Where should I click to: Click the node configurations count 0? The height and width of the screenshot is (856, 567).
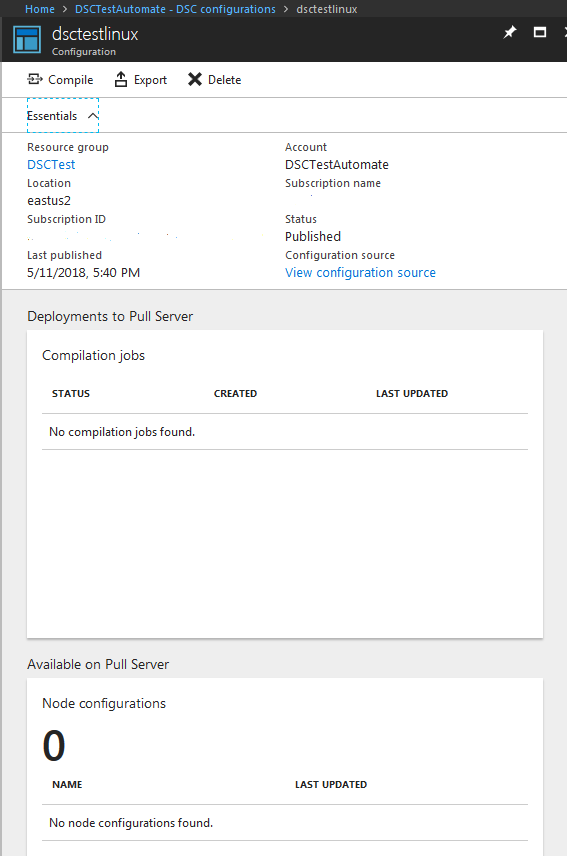tap(54, 746)
